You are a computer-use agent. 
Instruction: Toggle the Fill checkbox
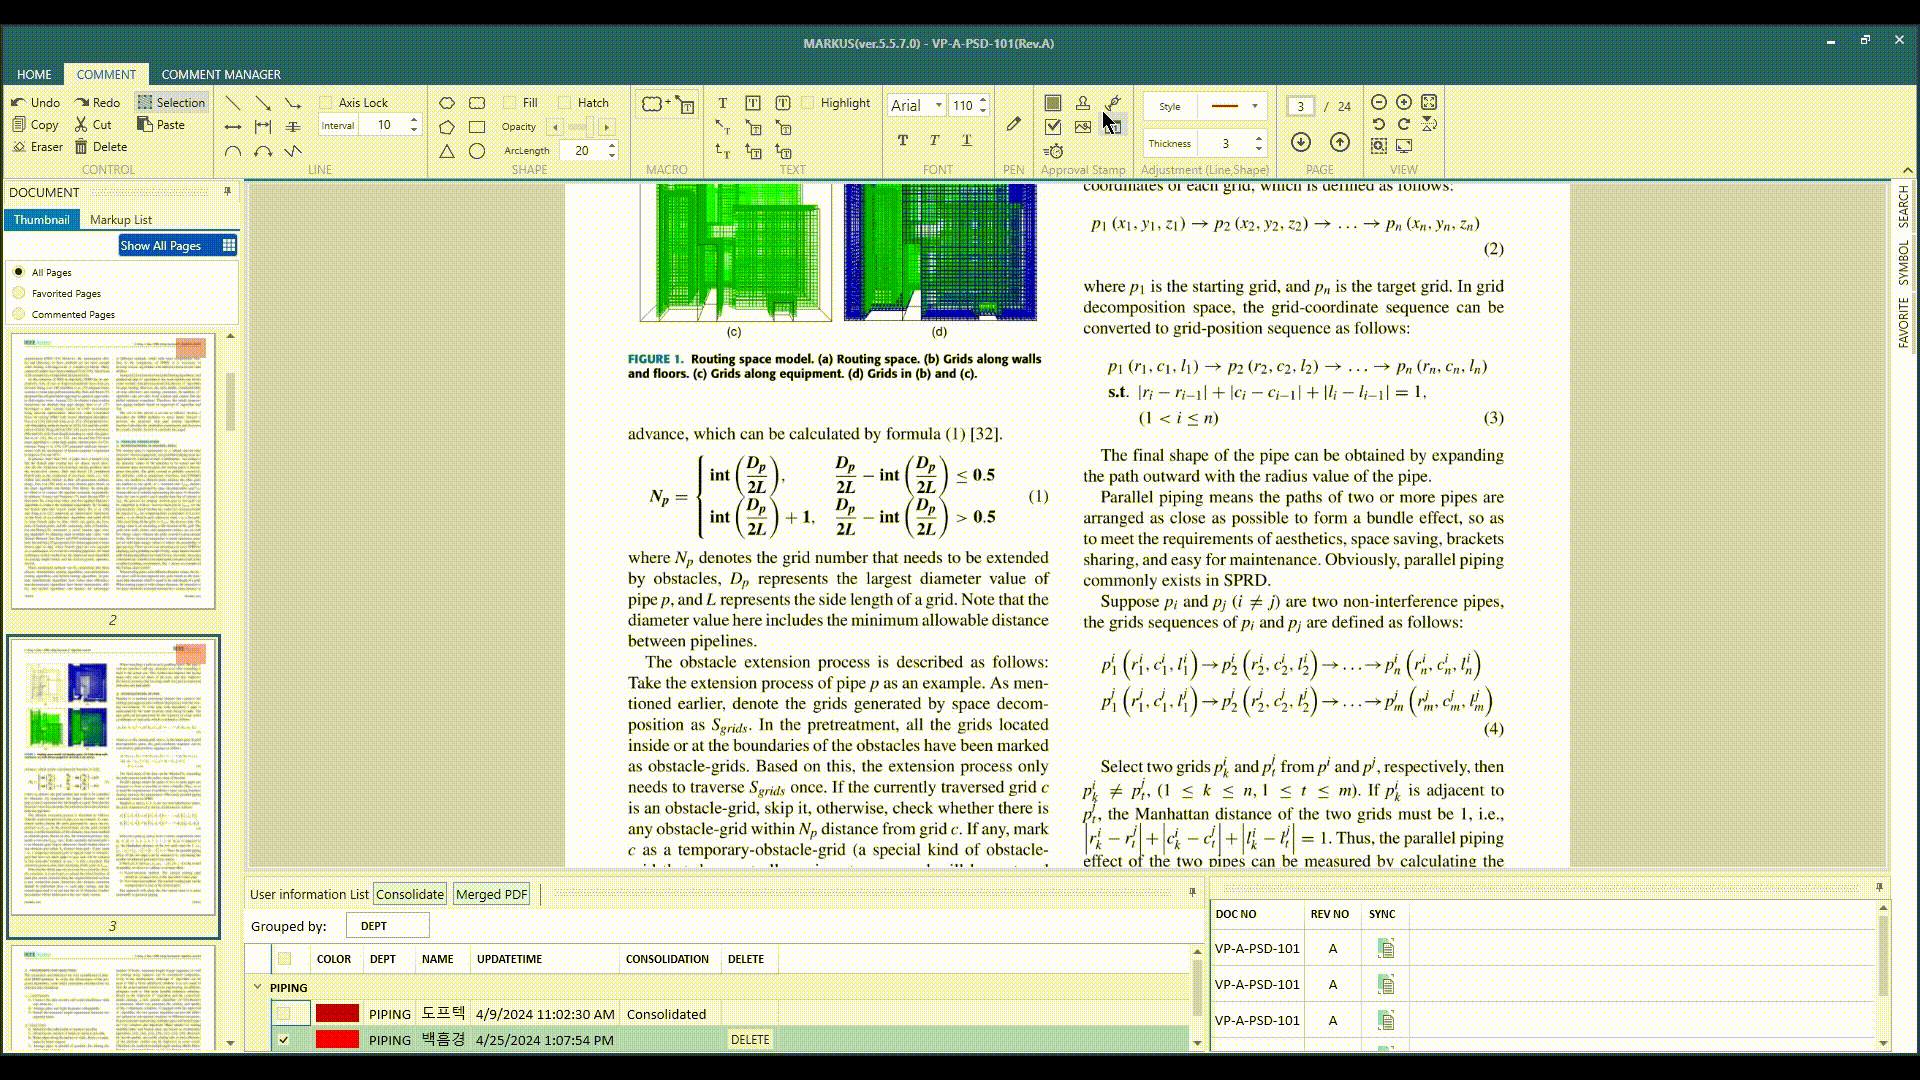tap(510, 102)
